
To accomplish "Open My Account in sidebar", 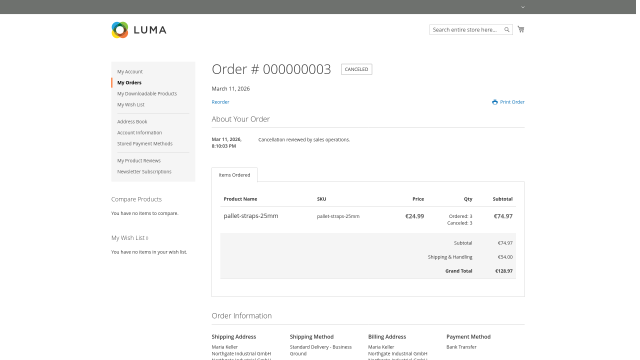I will pyautogui.click(x=130, y=71).
